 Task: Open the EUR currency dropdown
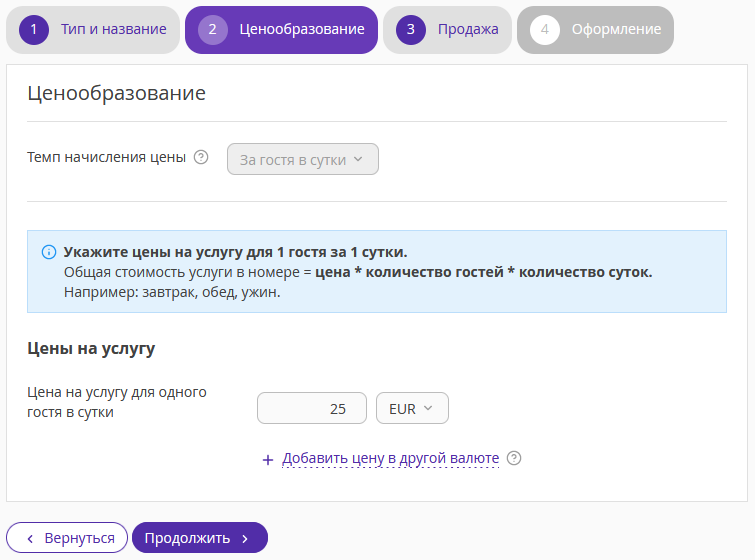[412, 408]
